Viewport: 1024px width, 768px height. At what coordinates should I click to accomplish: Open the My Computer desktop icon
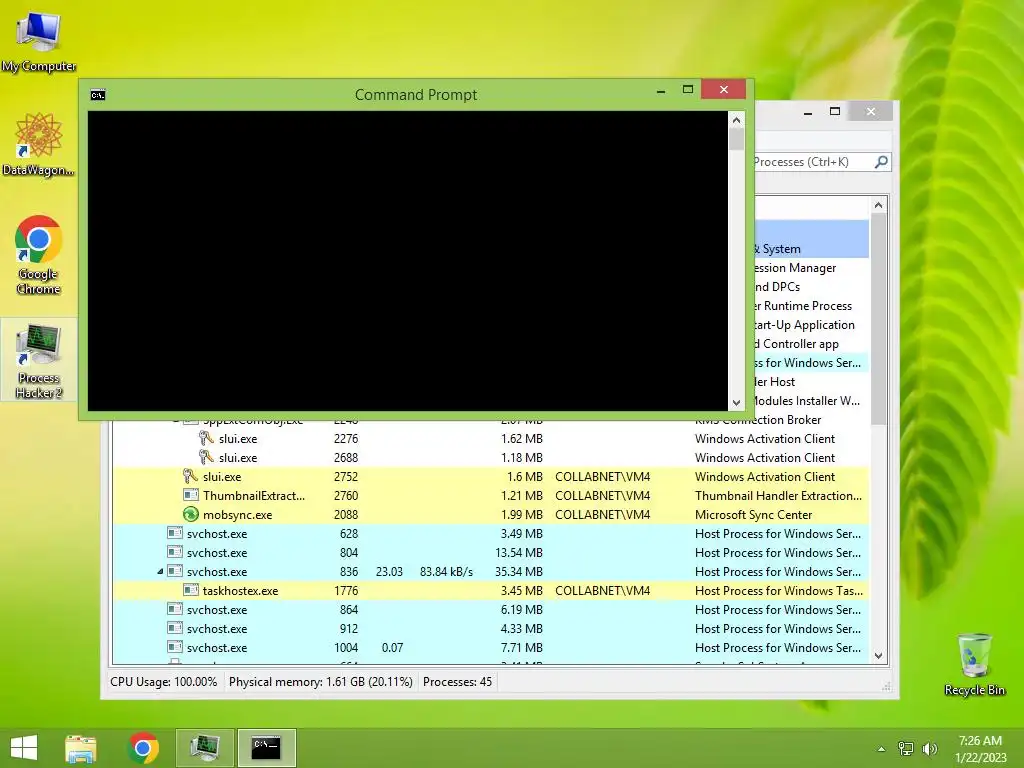pyautogui.click(x=39, y=40)
